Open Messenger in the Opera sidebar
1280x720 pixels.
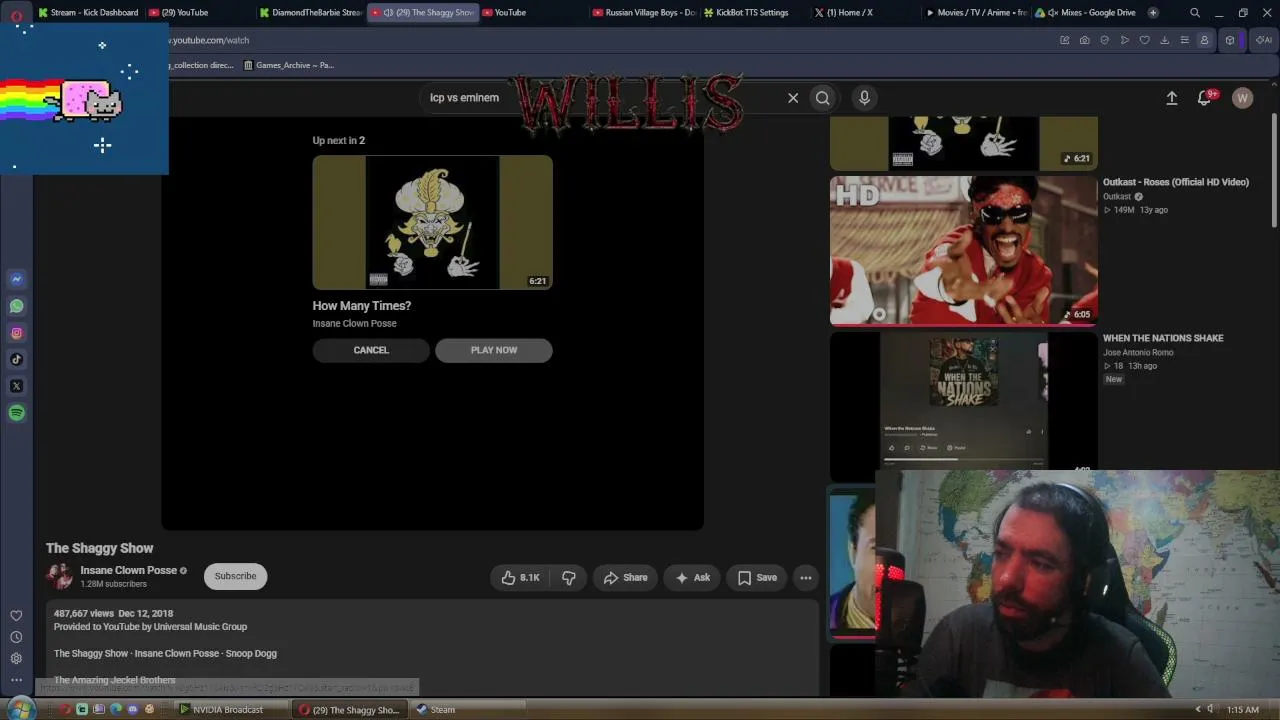[x=16, y=280]
